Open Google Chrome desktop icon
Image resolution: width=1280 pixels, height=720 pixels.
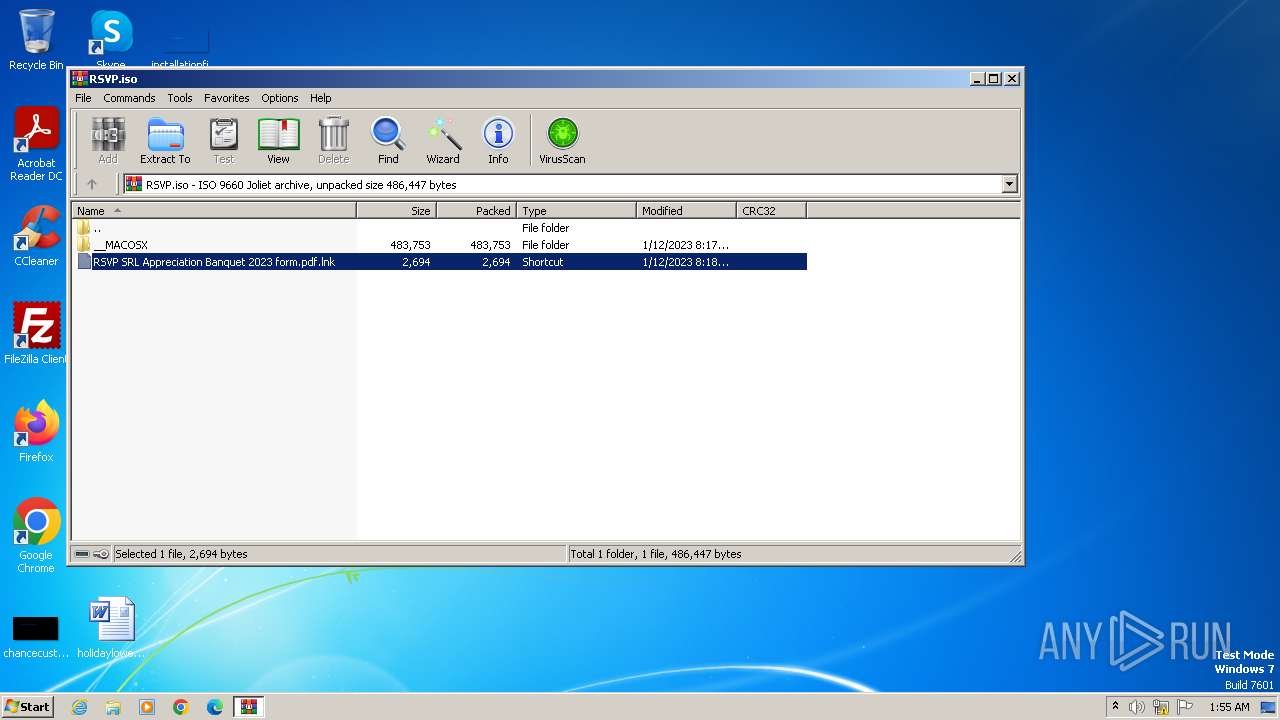click(36, 535)
